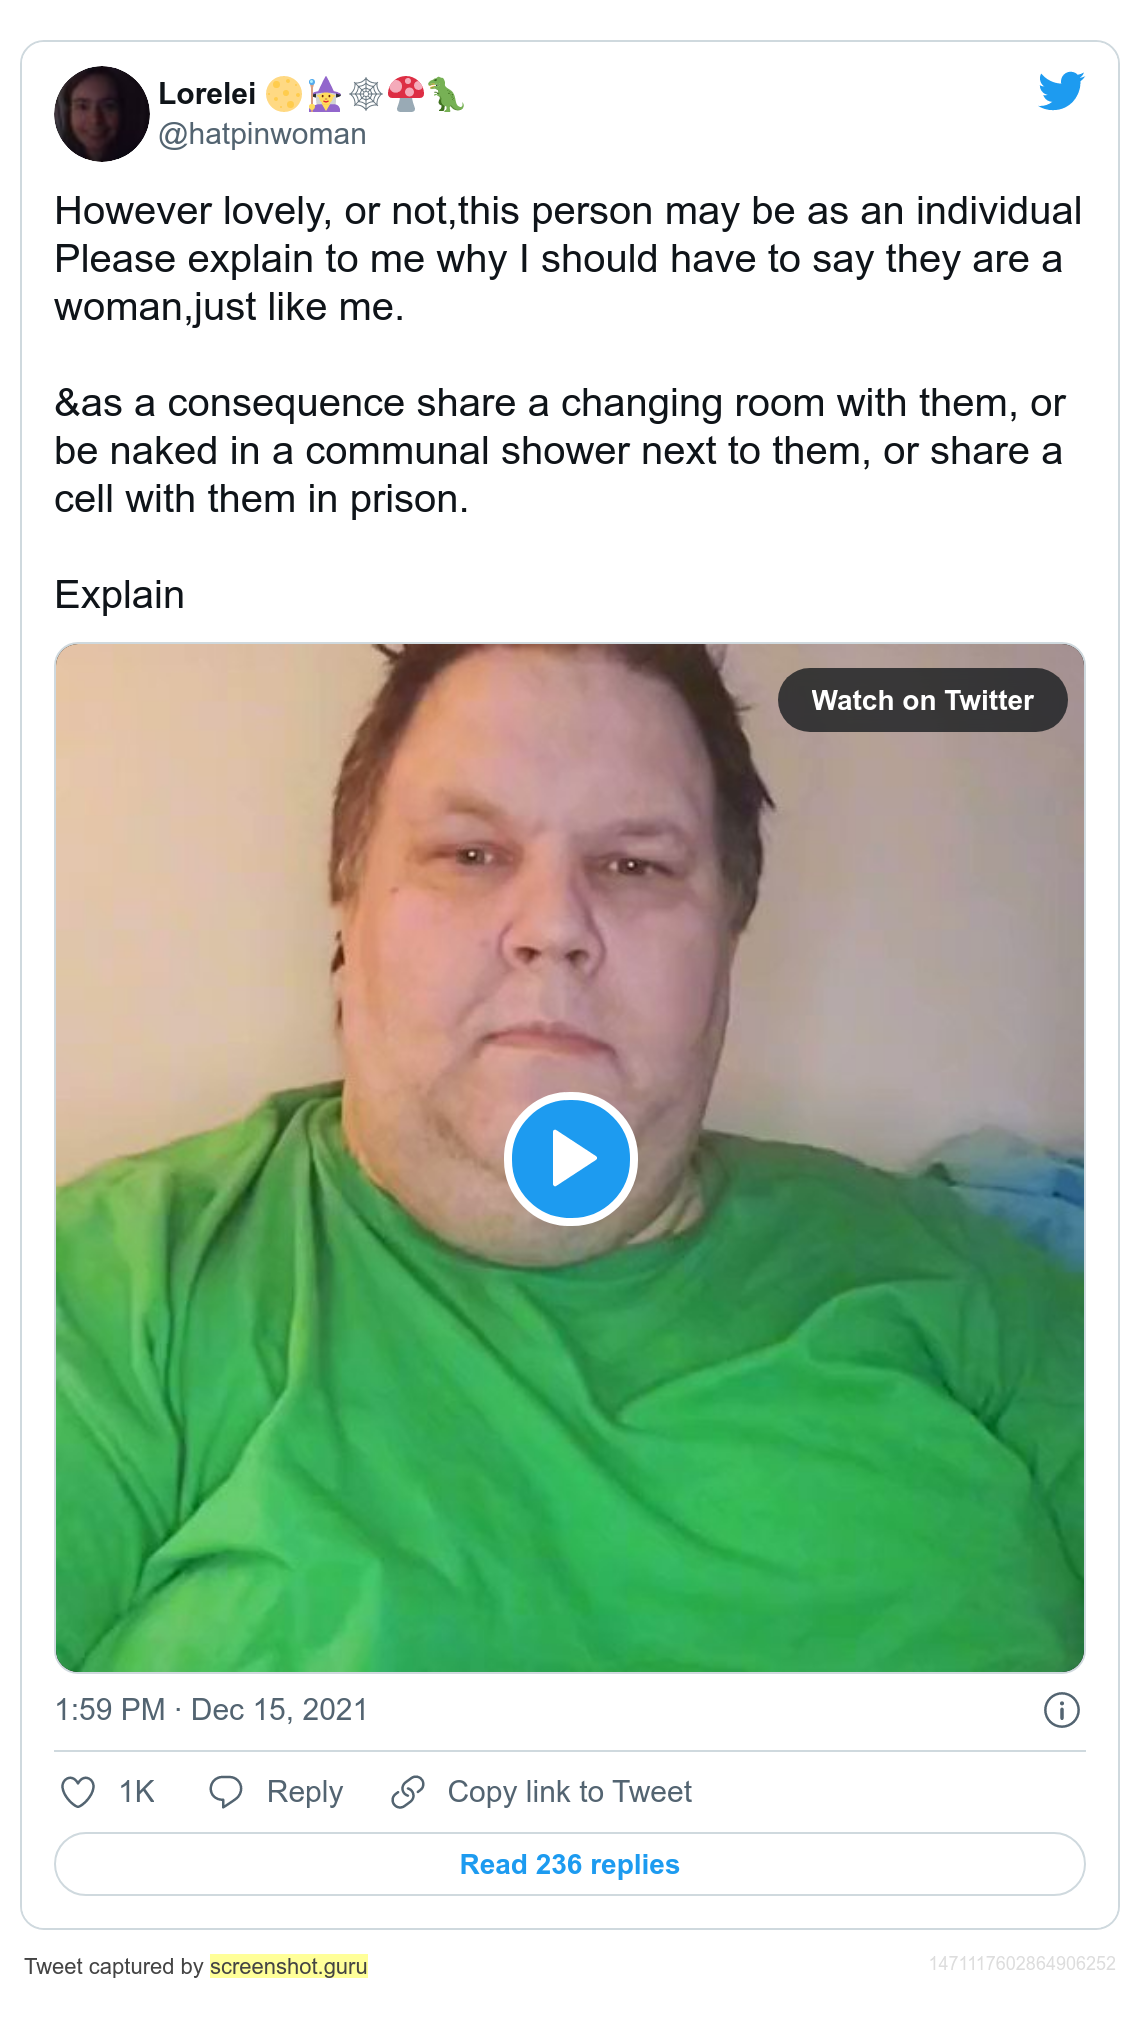Click the Reply label
The image size is (1140, 2022).
(304, 1792)
